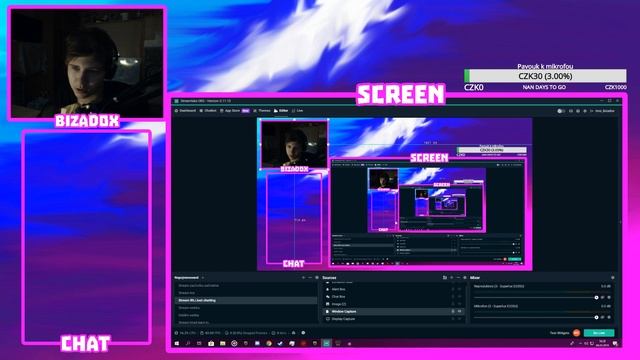This screenshot has height=360, width=640.
Task: Mute the second mixer audio source
Action: [x=602, y=317]
